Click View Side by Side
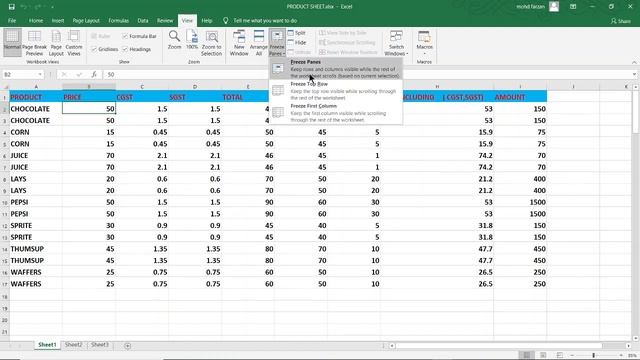Viewport: 640px width, 360px height. tap(343, 33)
